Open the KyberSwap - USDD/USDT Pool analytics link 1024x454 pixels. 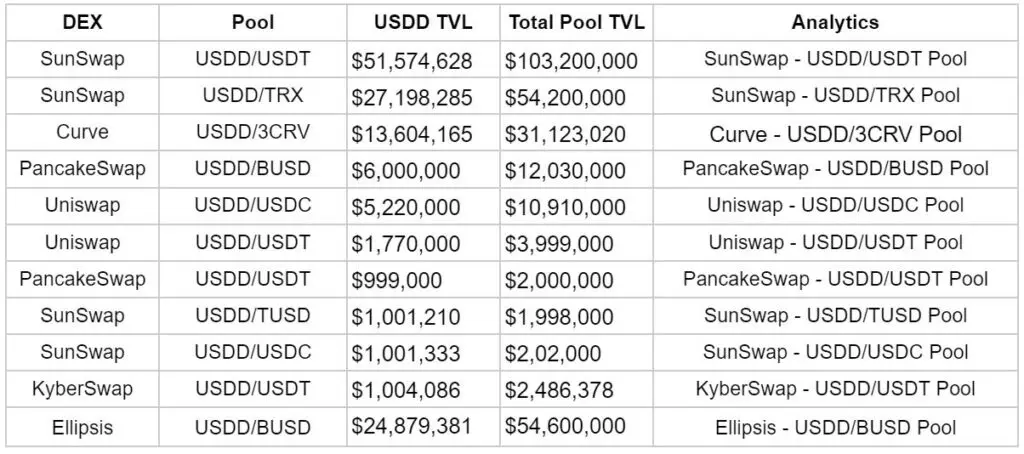835,389
